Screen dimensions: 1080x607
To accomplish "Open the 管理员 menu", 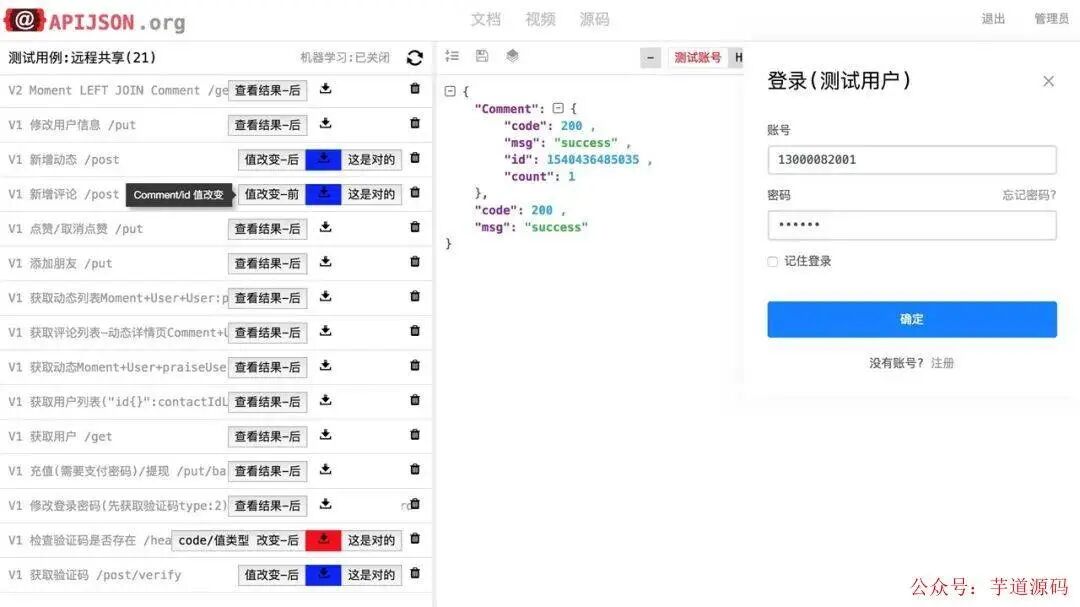I will [1051, 19].
